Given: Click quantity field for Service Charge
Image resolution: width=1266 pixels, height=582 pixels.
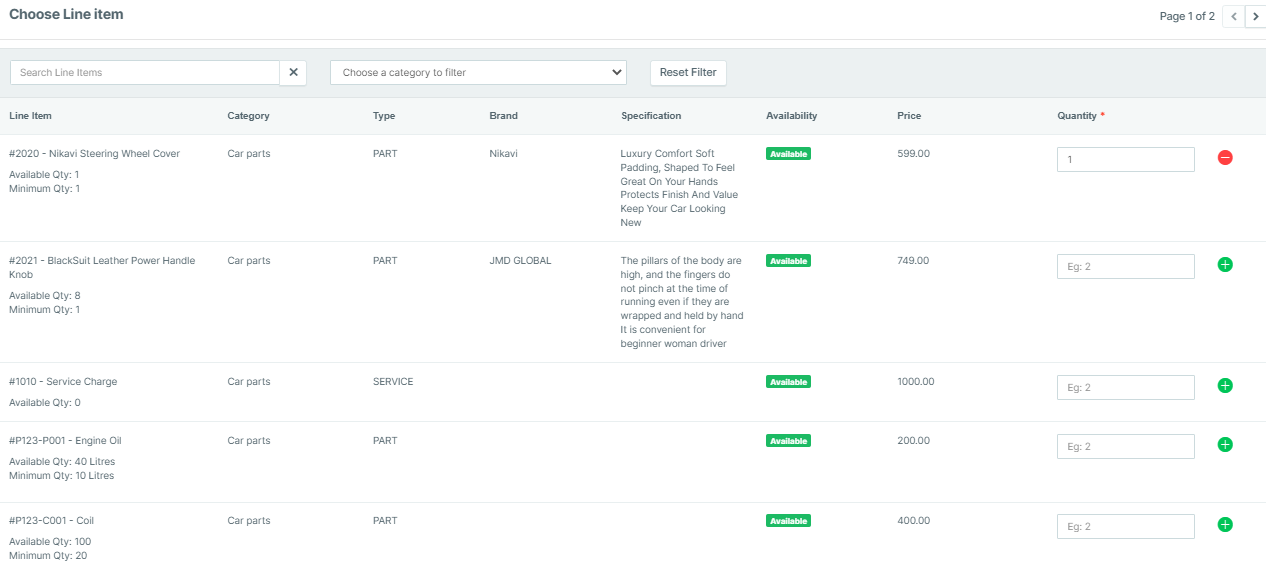Looking at the screenshot, I should [x=1125, y=388].
